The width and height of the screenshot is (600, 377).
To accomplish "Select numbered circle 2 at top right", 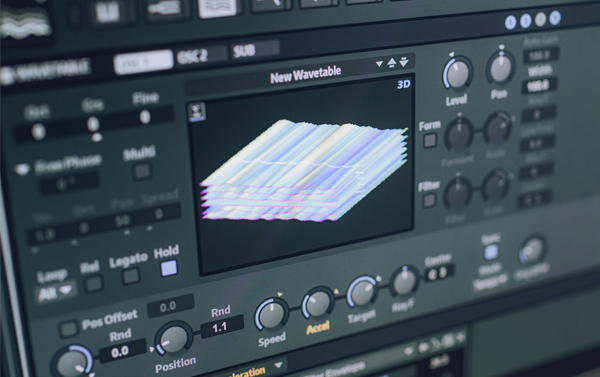I will 525,21.
